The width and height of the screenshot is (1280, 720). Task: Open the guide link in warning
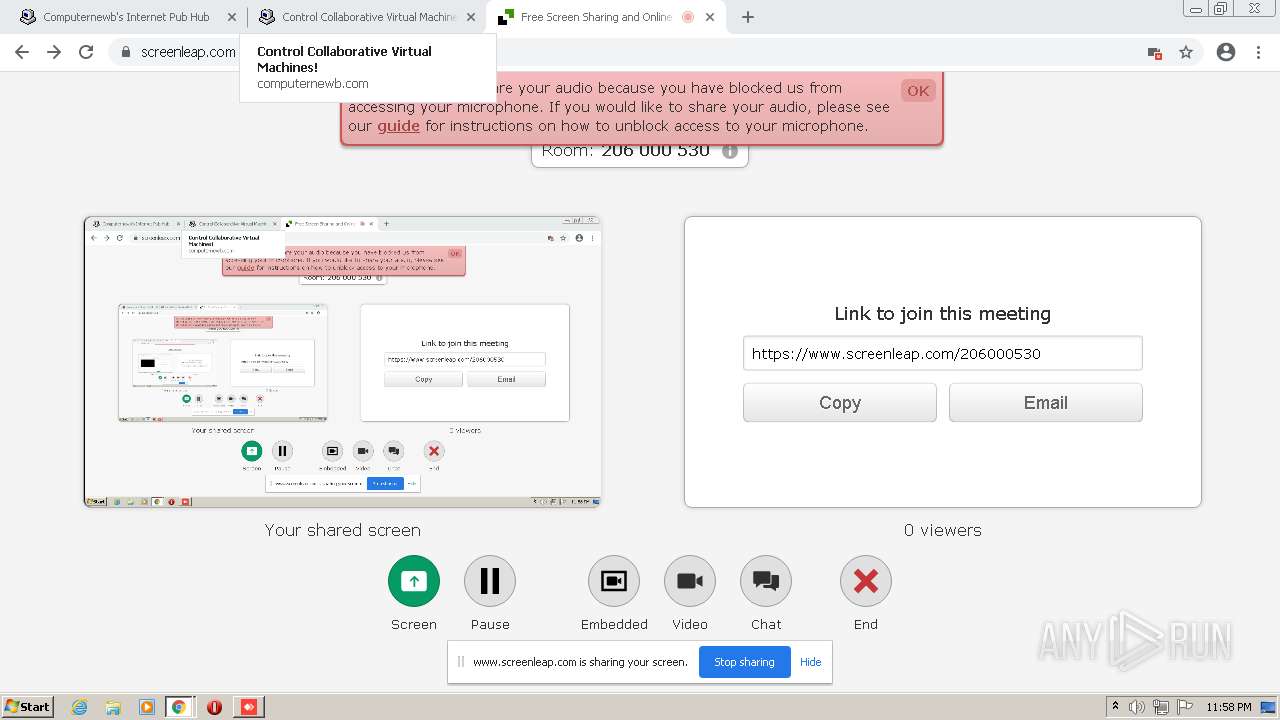tap(398, 126)
